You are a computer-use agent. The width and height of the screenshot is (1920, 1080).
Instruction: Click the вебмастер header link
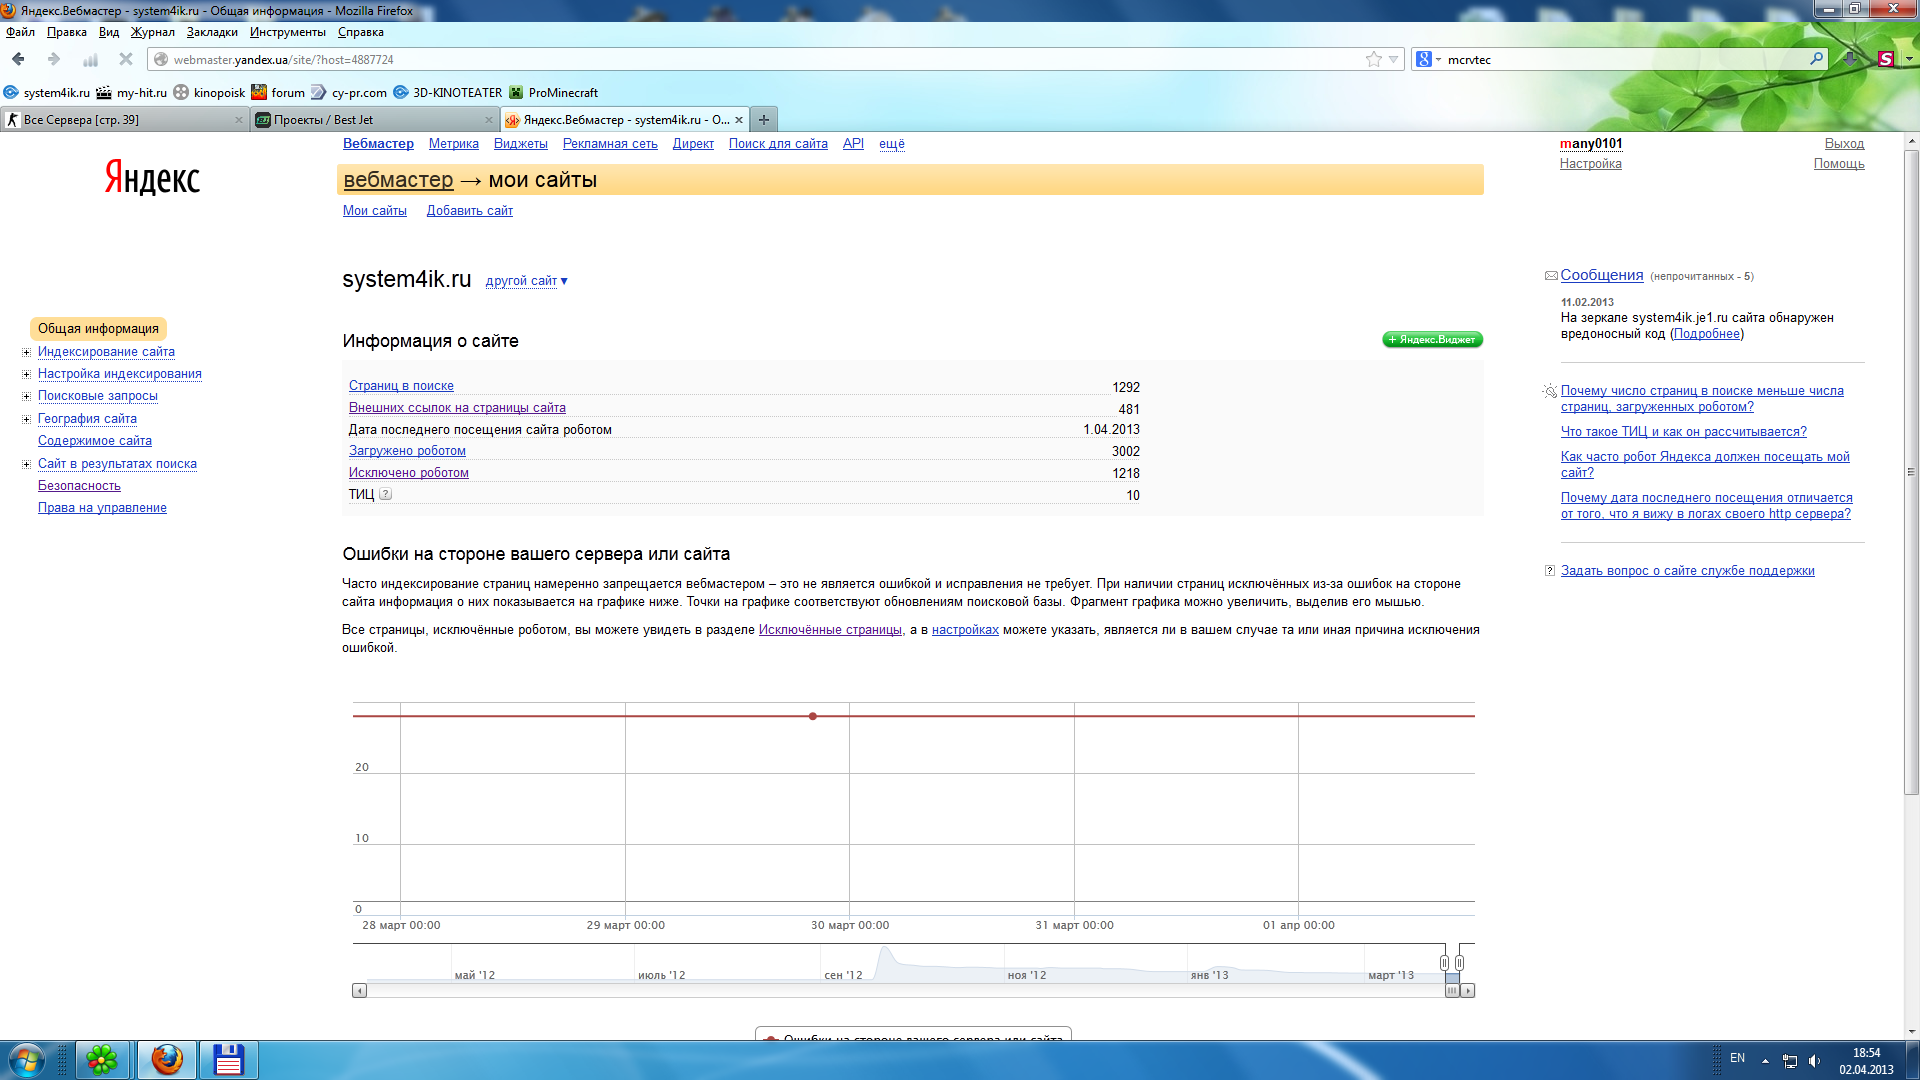[398, 180]
